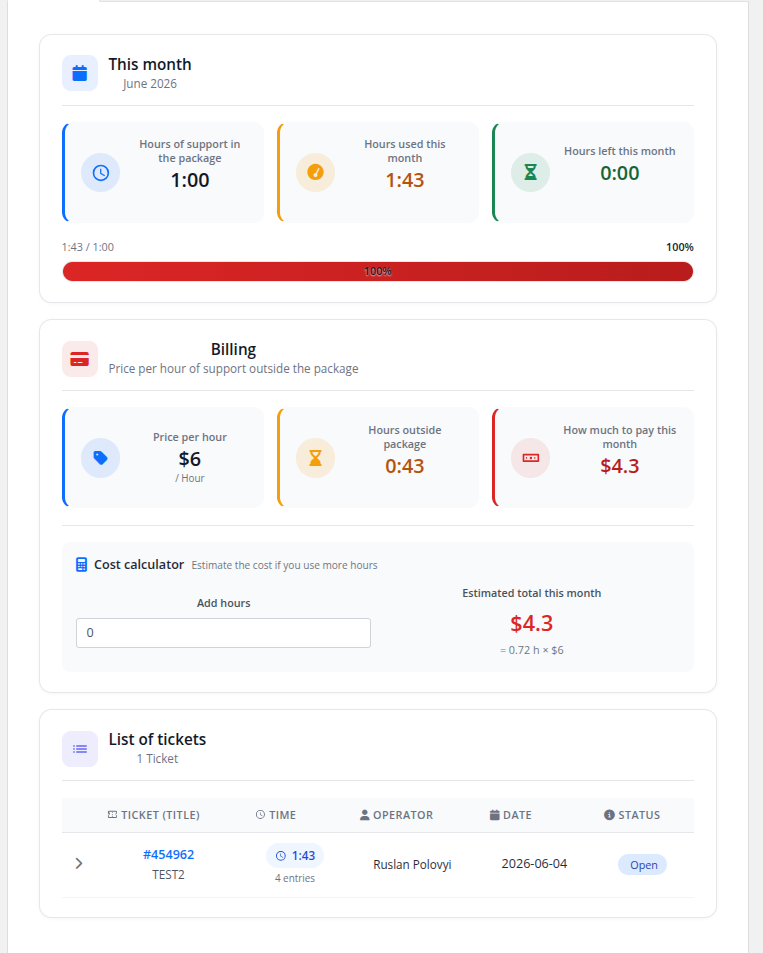Click the TIME column header
This screenshot has height=953, width=763.
275,815
